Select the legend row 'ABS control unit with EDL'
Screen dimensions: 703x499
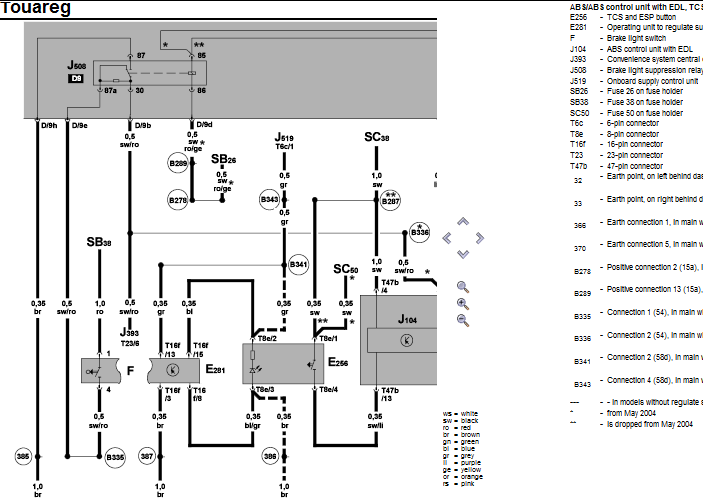point(631,49)
